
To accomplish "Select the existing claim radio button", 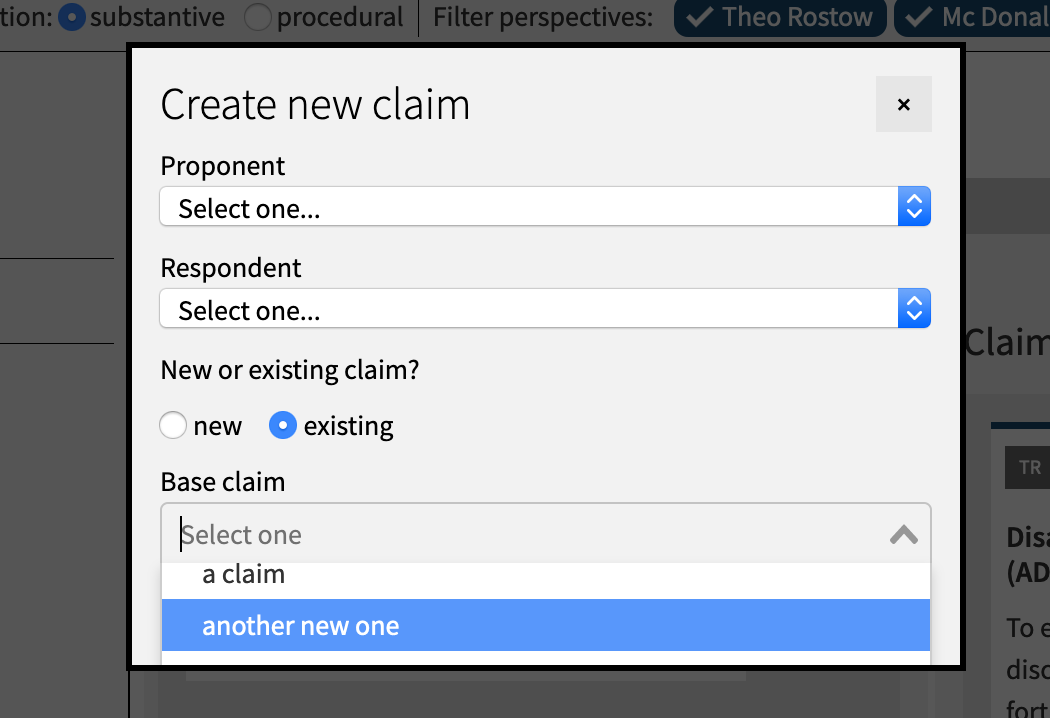I will (283, 425).
